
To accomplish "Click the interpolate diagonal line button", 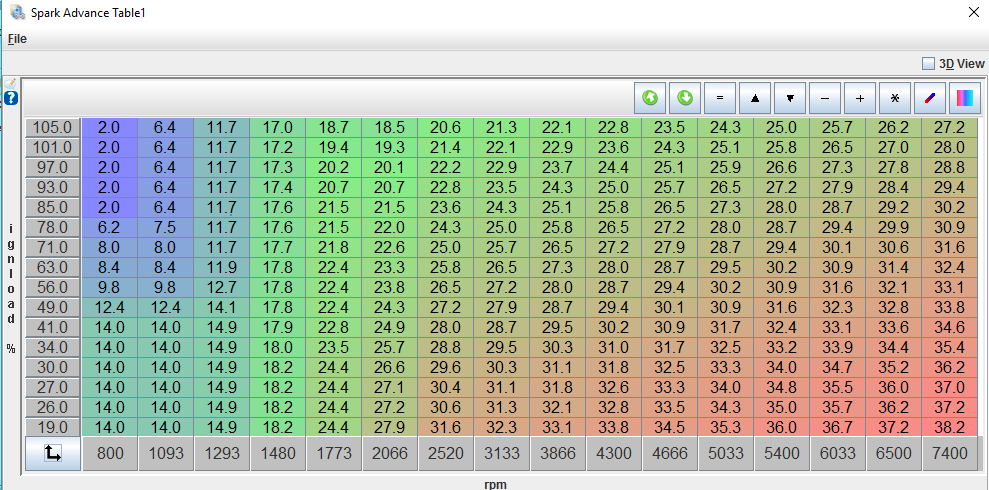I will click(930, 98).
